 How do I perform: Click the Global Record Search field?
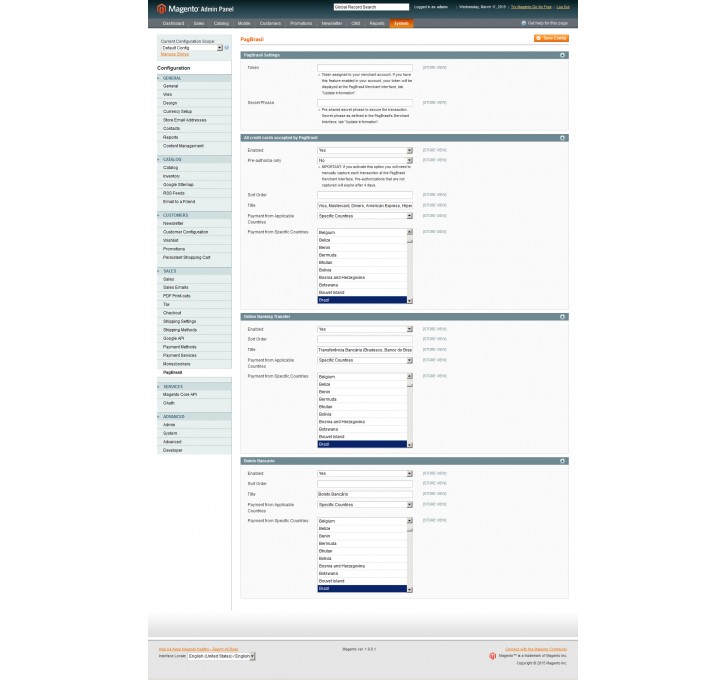click(371, 7)
